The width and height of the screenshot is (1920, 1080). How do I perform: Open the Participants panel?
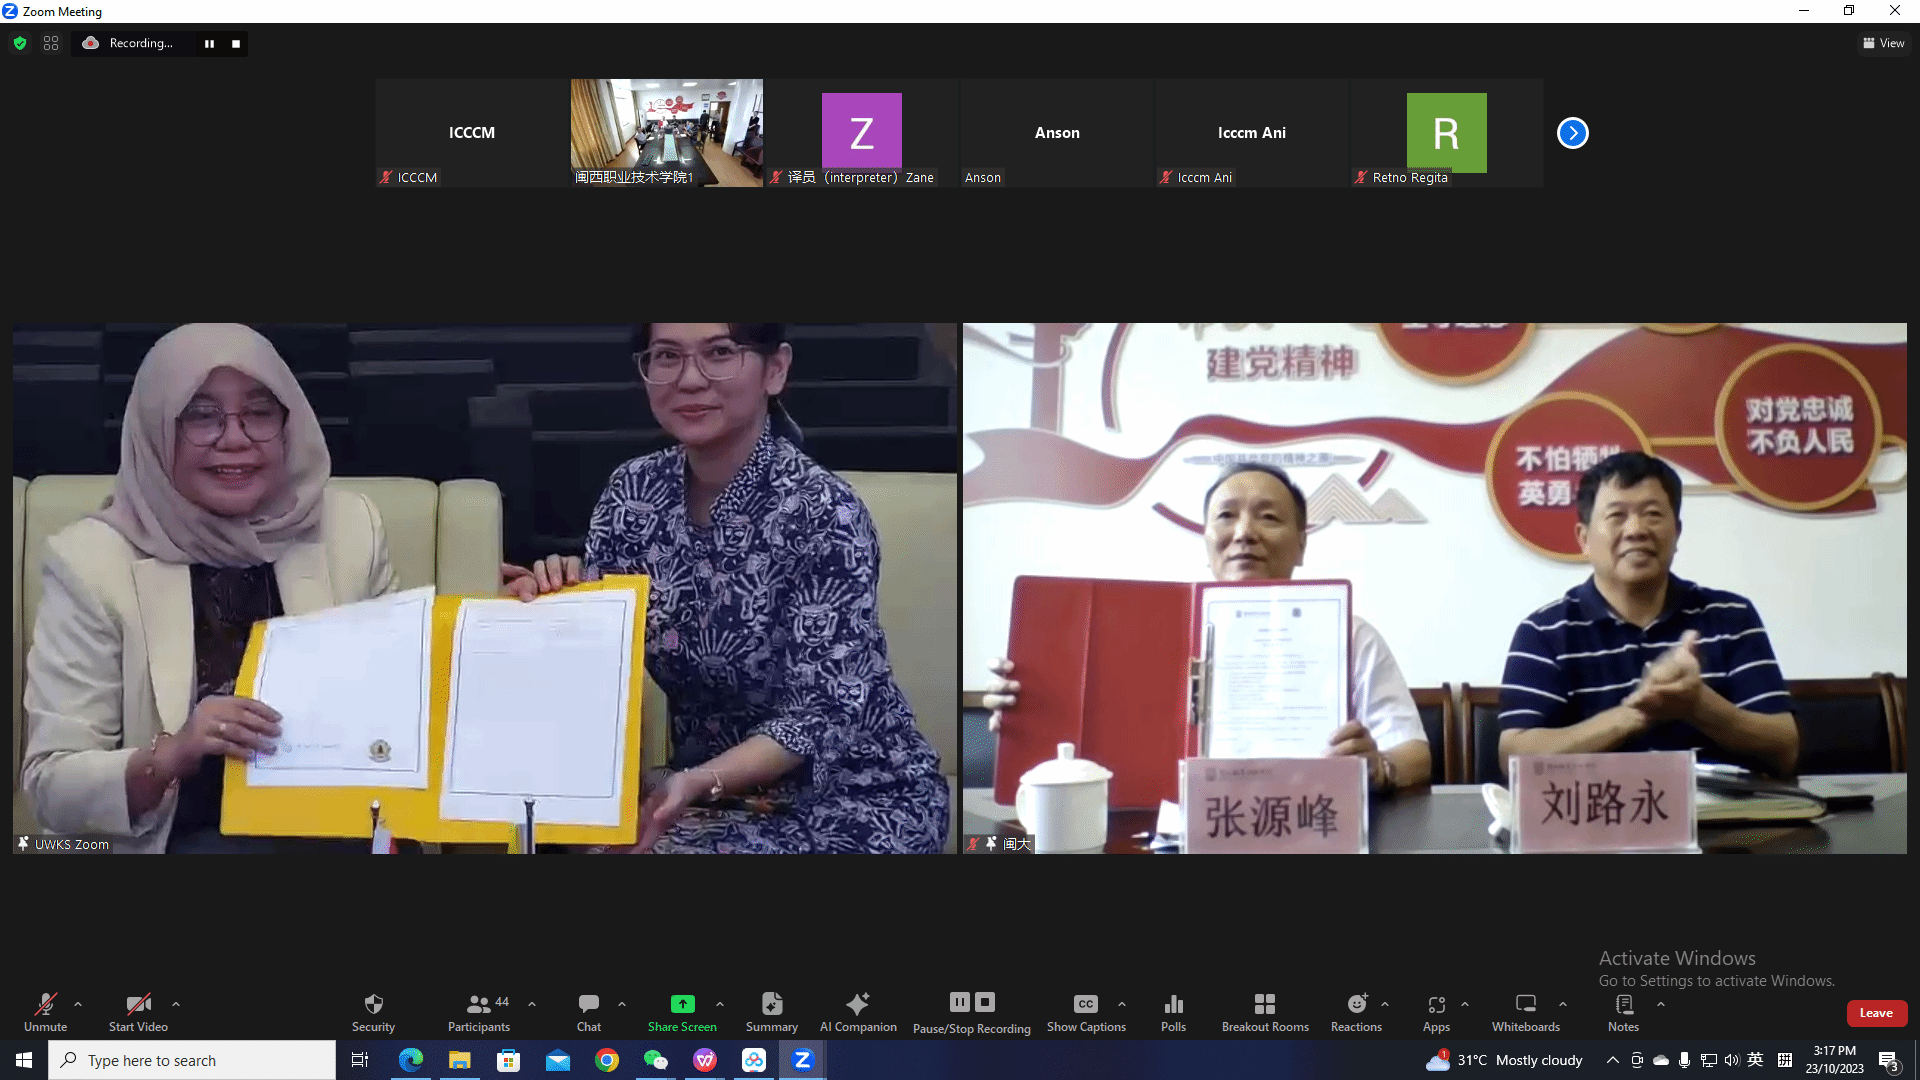(x=479, y=1004)
